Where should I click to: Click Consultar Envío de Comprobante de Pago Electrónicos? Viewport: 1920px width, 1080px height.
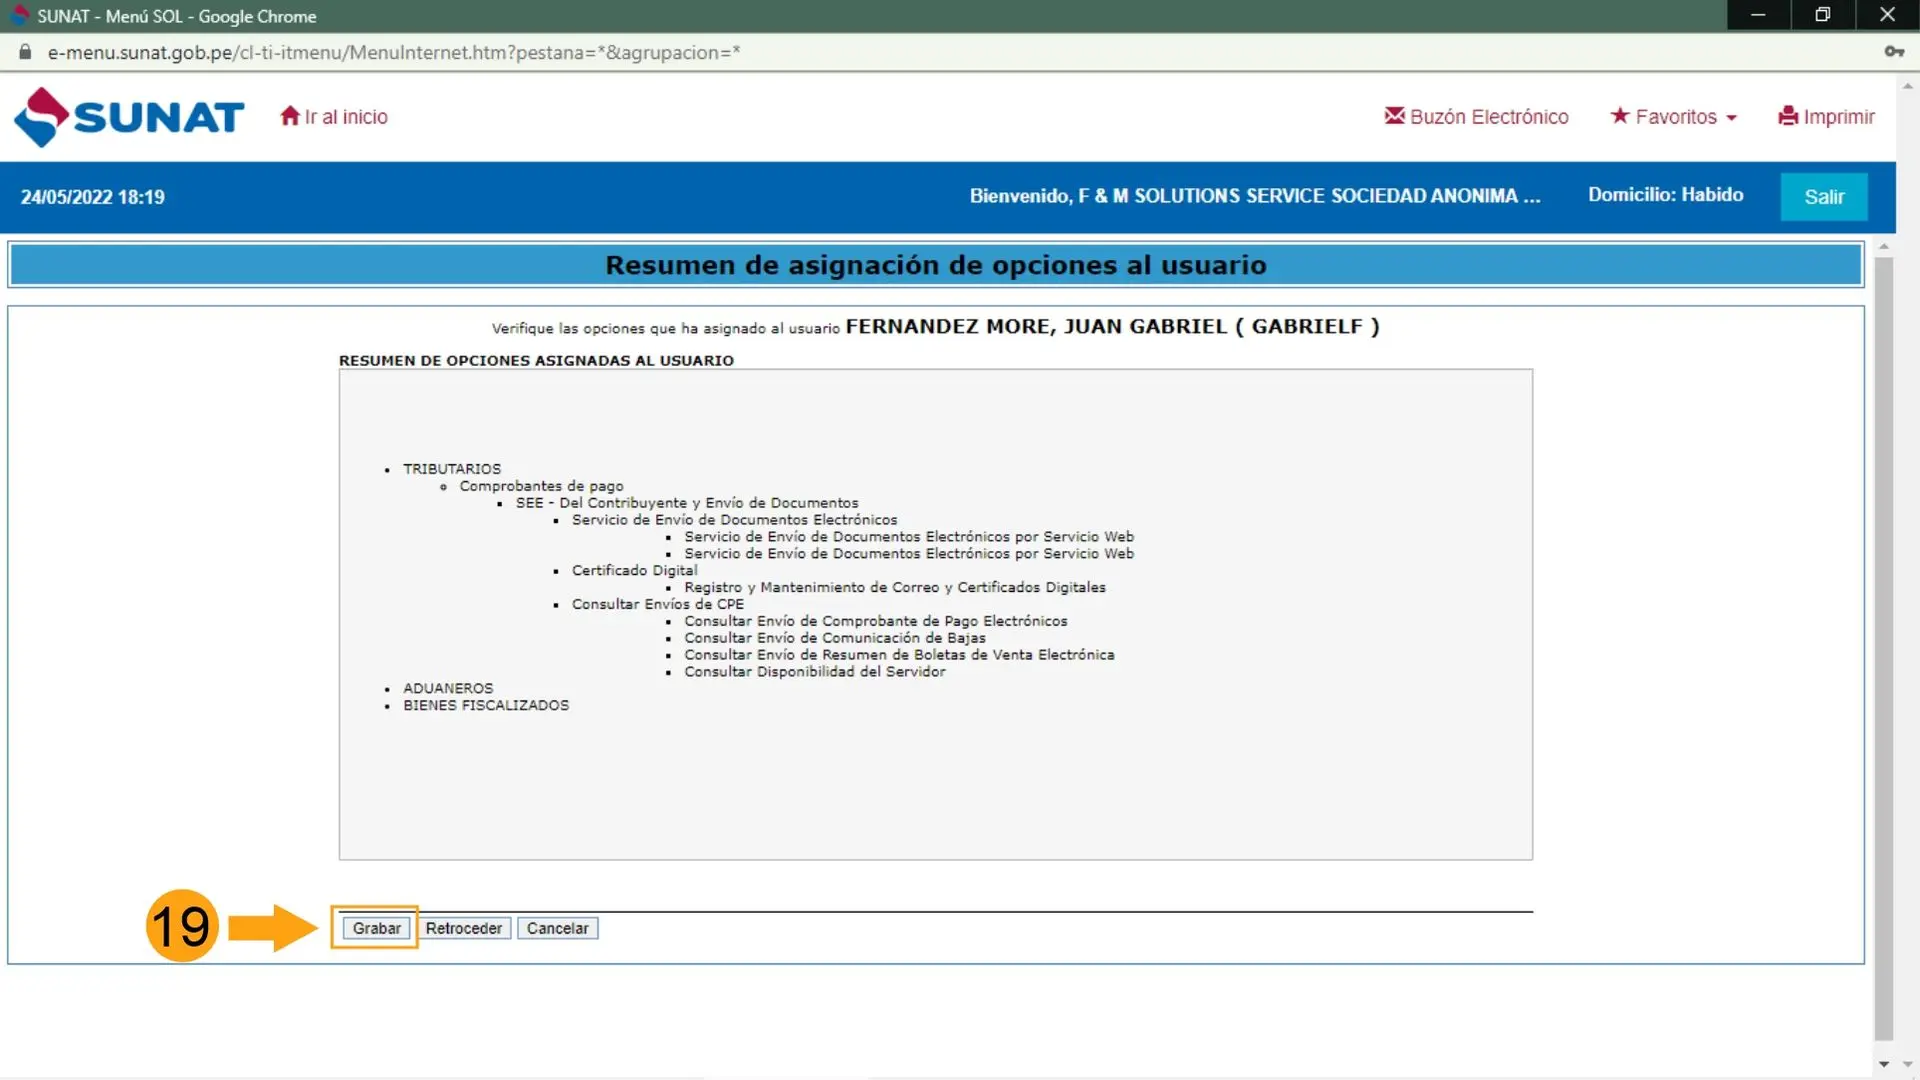pos(876,621)
